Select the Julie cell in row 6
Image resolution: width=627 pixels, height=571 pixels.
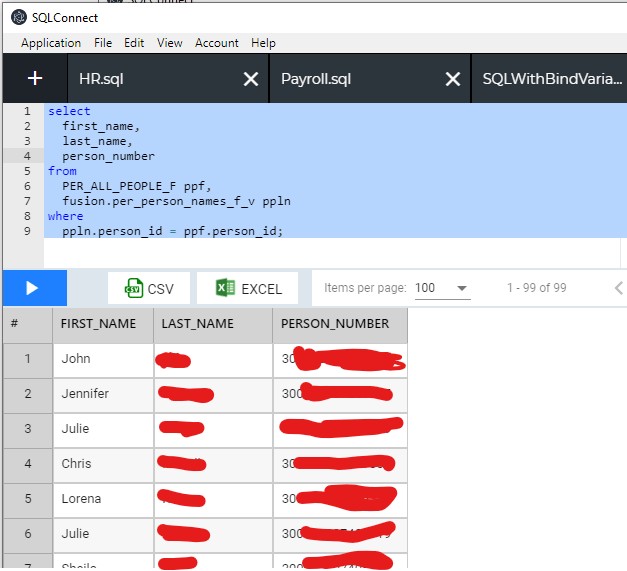click(x=103, y=534)
